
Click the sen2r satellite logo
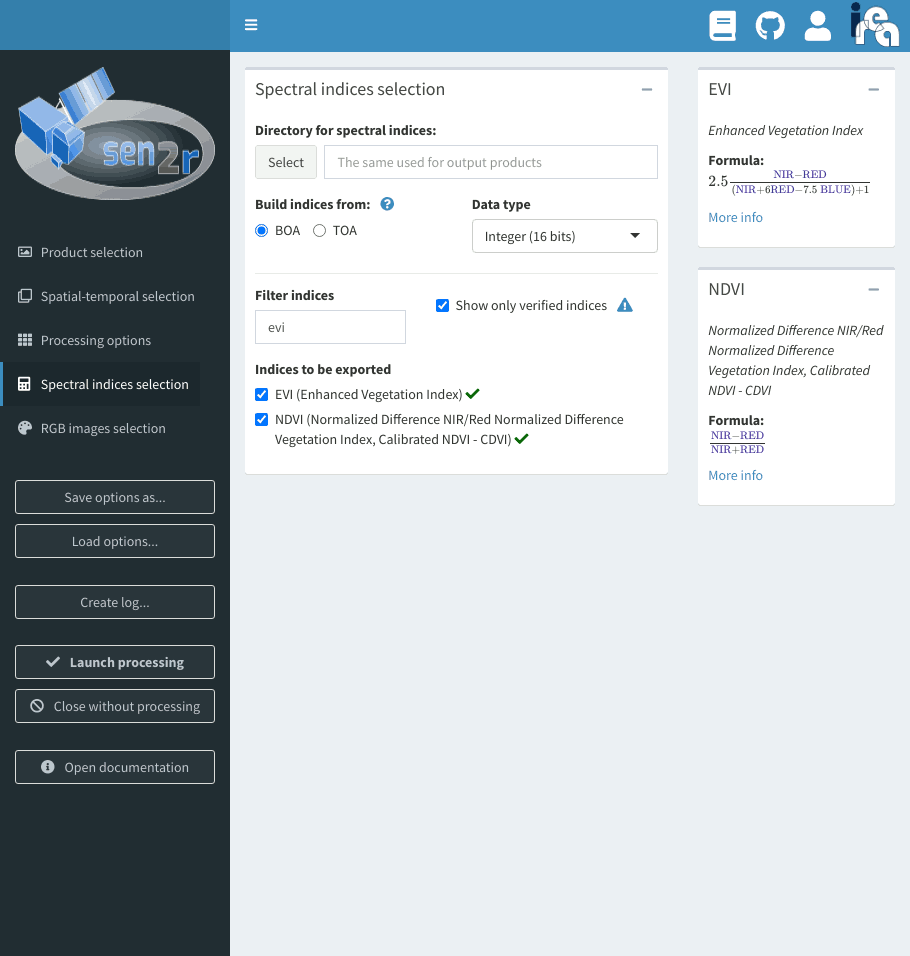tap(115, 134)
